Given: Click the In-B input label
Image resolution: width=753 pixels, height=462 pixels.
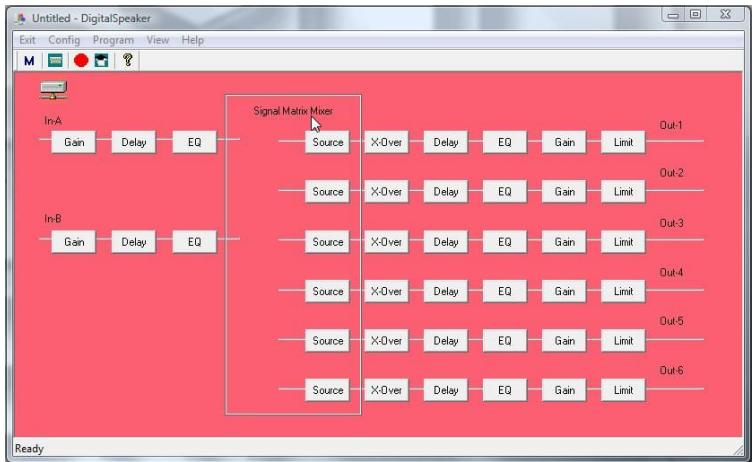Looking at the screenshot, I should (x=53, y=219).
